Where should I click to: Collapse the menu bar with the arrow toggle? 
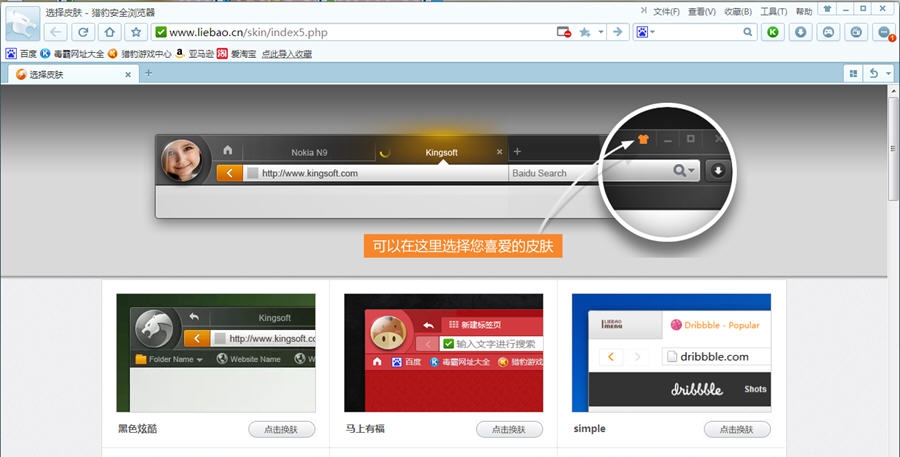click(x=643, y=10)
